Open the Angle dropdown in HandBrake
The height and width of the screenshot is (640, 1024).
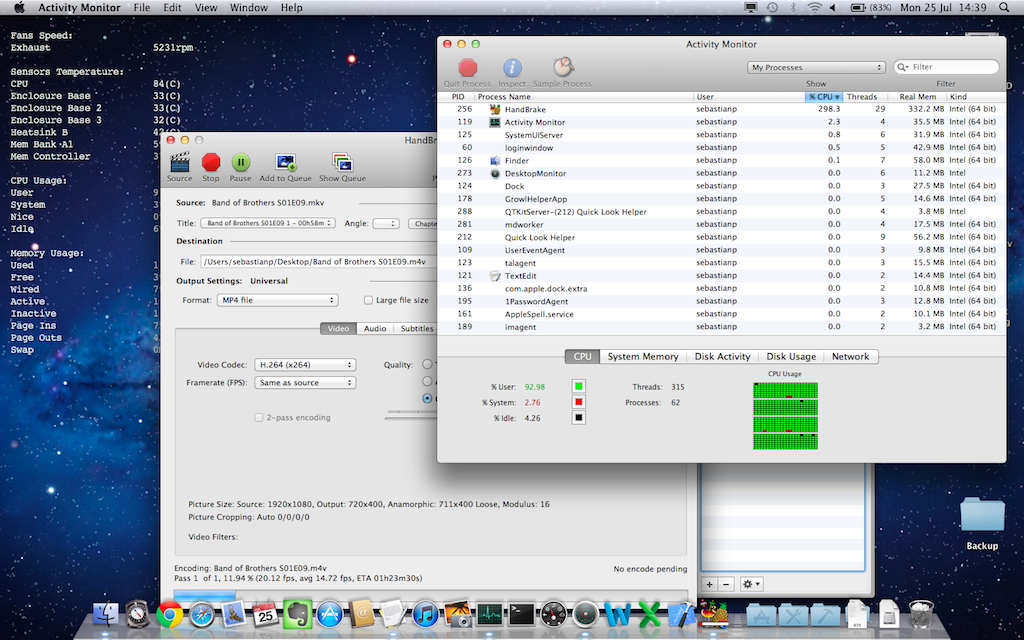coord(386,223)
